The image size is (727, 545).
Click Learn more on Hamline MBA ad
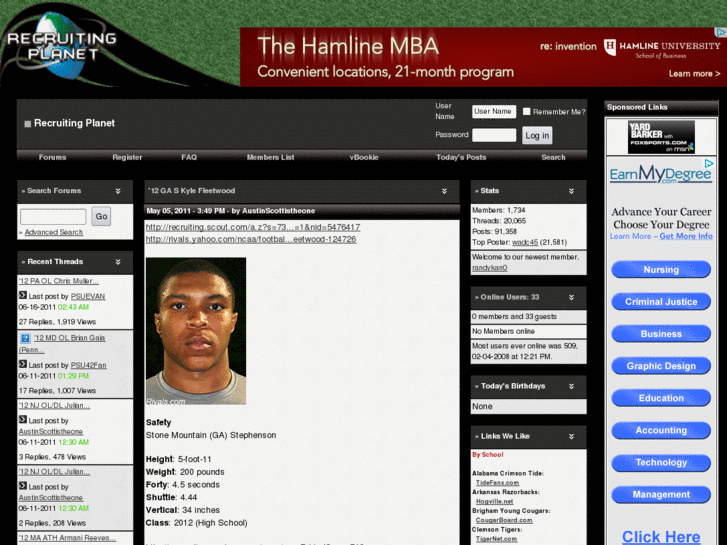click(x=694, y=74)
